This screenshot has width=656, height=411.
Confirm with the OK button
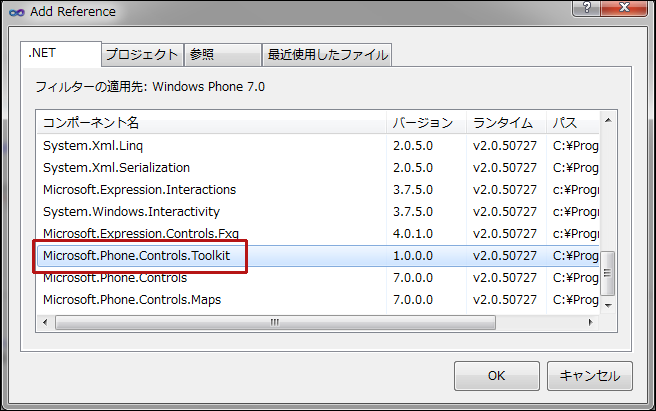(497, 376)
